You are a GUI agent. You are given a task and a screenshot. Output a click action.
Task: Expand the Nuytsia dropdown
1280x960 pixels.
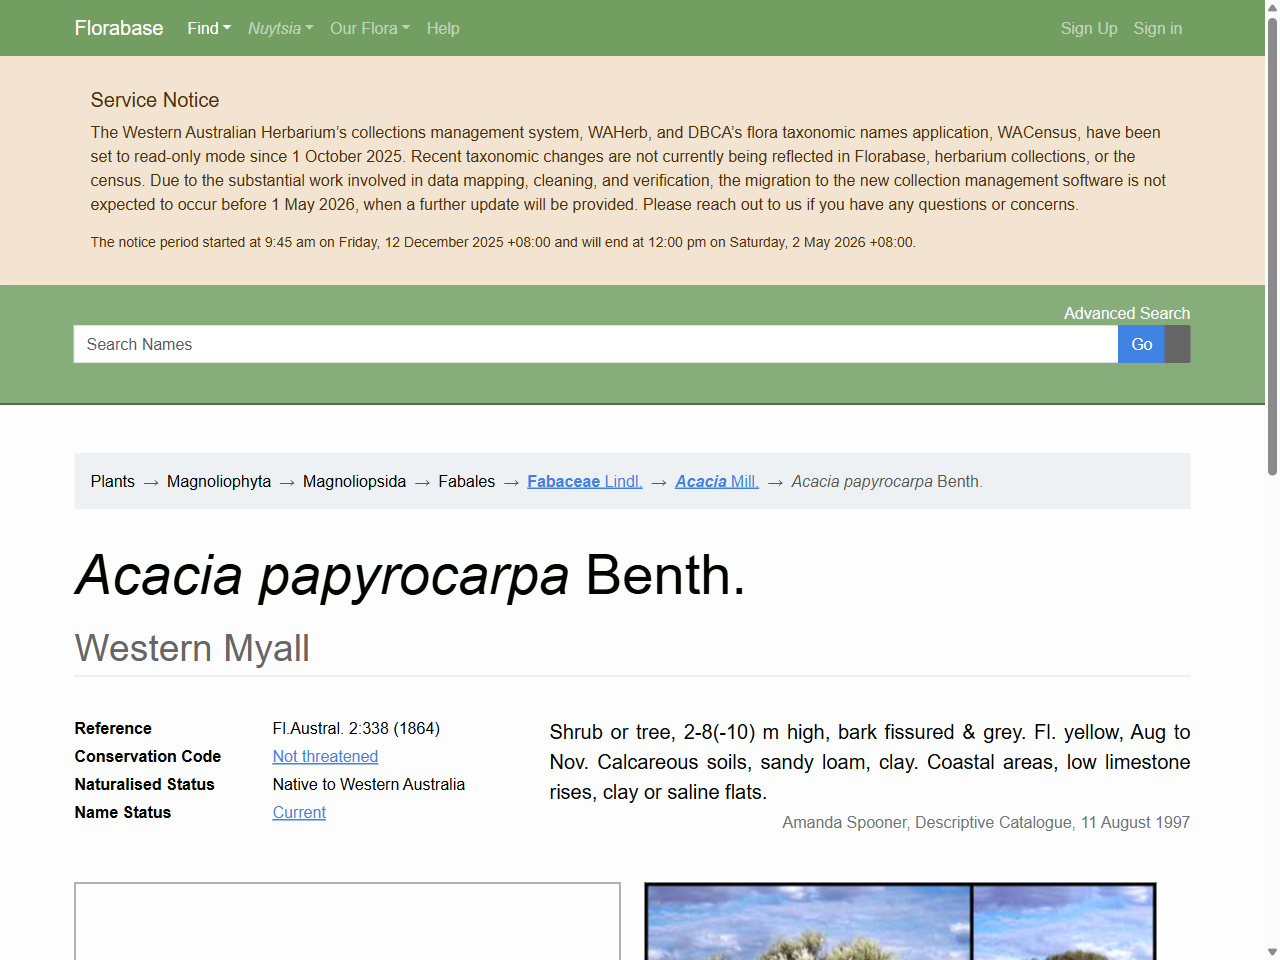click(x=280, y=28)
